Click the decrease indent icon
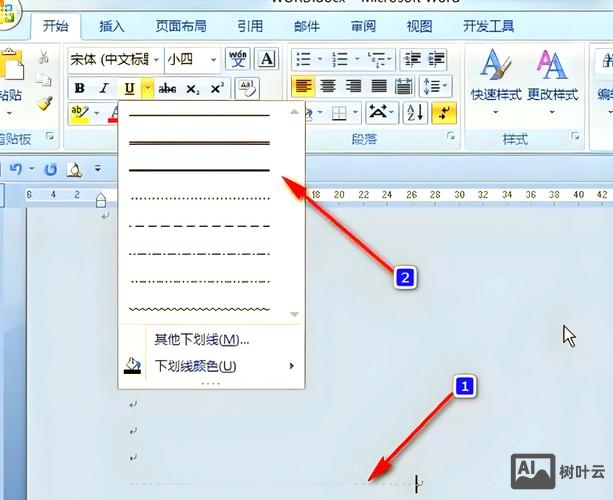The width and height of the screenshot is (613, 500). pos(412,59)
